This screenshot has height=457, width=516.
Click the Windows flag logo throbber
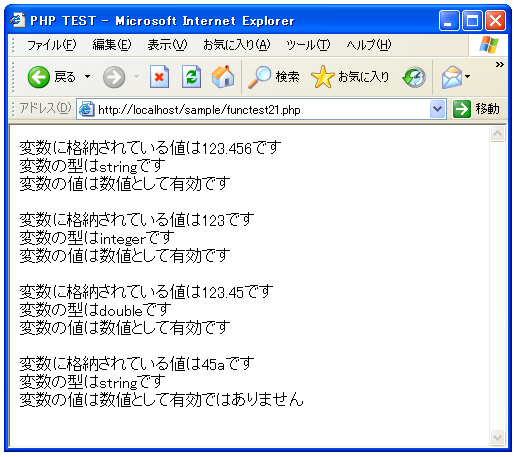(489, 45)
